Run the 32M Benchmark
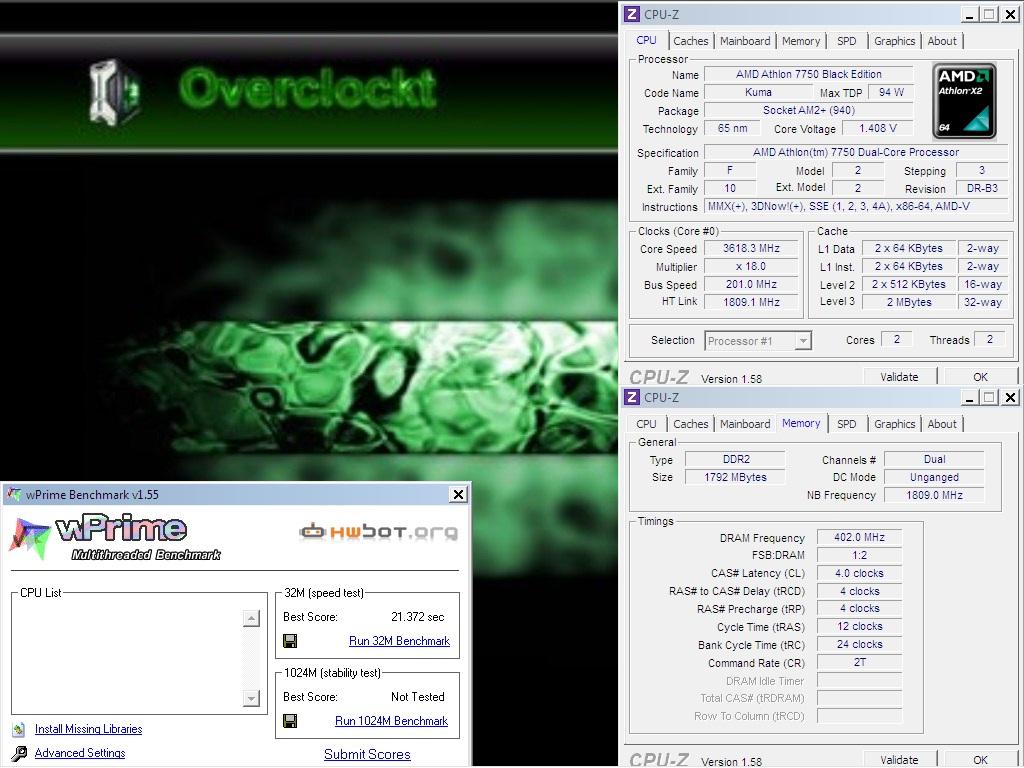This screenshot has width=1024, height=768. pyautogui.click(x=399, y=641)
